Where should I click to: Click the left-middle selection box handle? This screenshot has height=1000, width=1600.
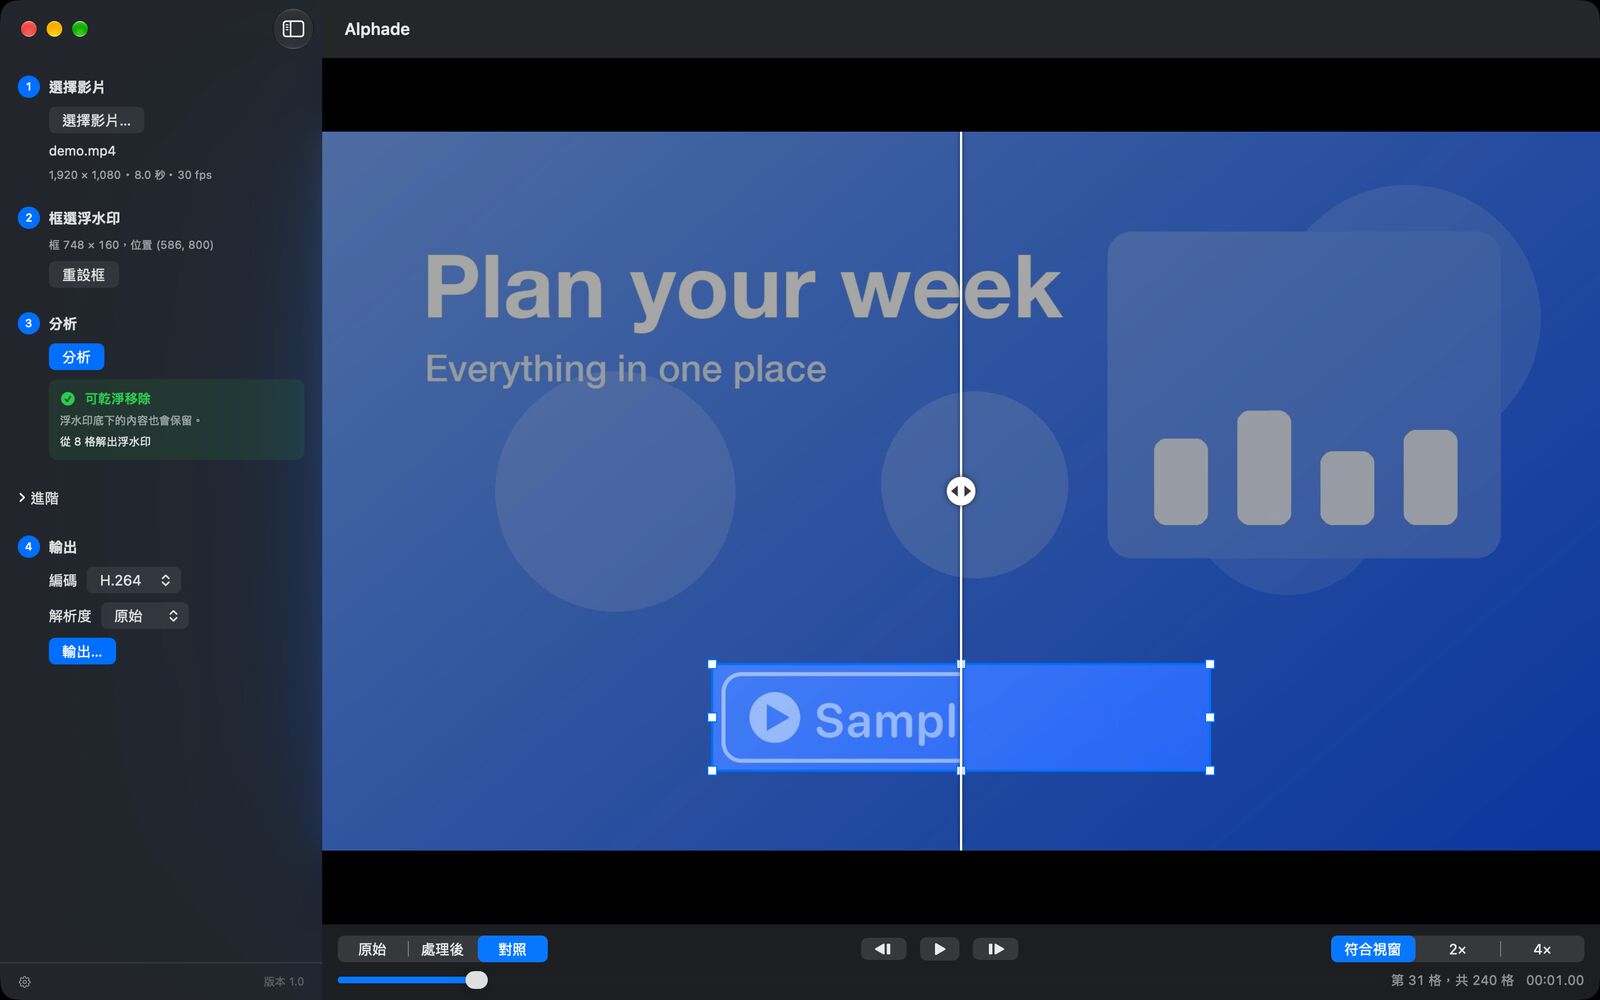pyautogui.click(x=712, y=717)
